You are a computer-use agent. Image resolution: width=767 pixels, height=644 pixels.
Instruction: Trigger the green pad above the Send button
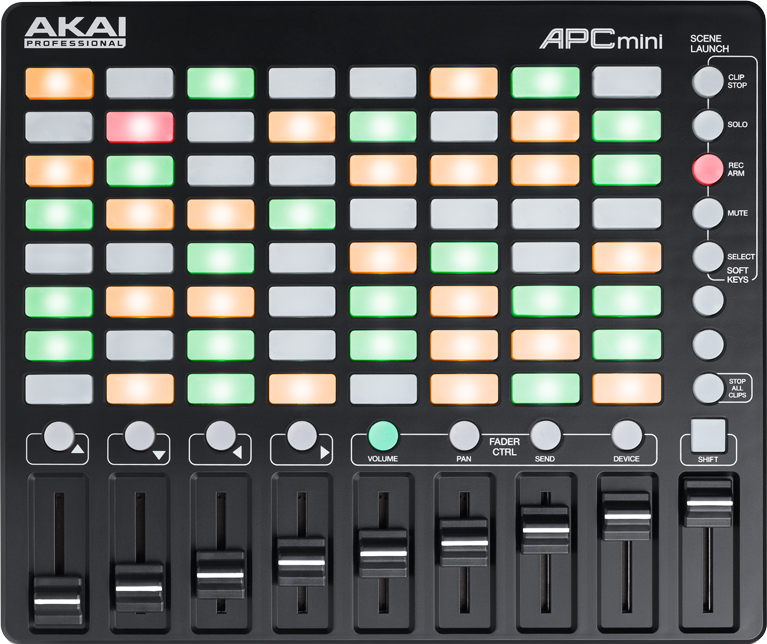(x=545, y=389)
